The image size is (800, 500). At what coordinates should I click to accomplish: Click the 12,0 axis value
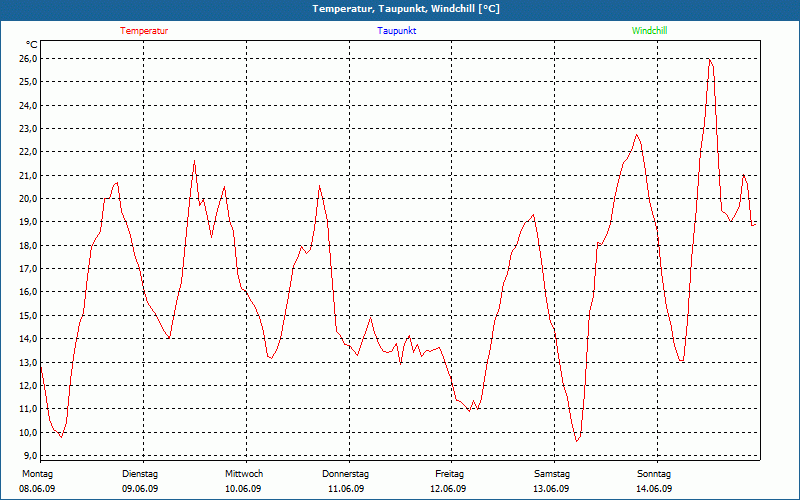pyautogui.click(x=28, y=386)
